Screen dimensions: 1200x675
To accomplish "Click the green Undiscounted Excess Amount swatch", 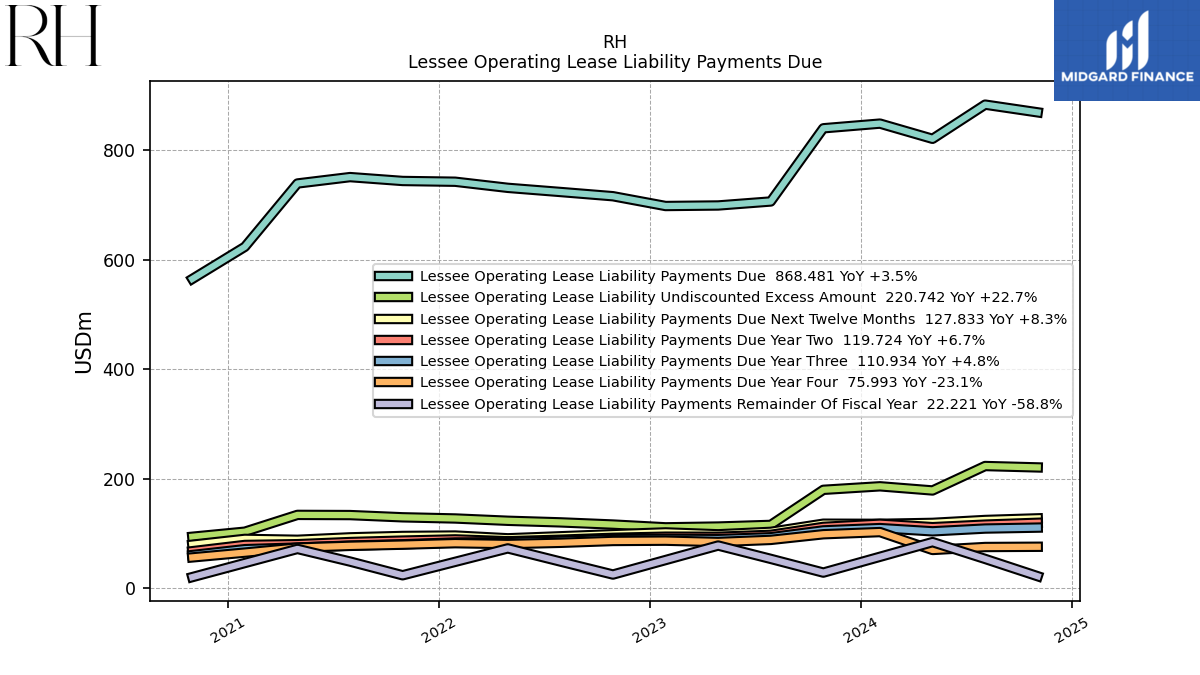I will tap(393, 298).
